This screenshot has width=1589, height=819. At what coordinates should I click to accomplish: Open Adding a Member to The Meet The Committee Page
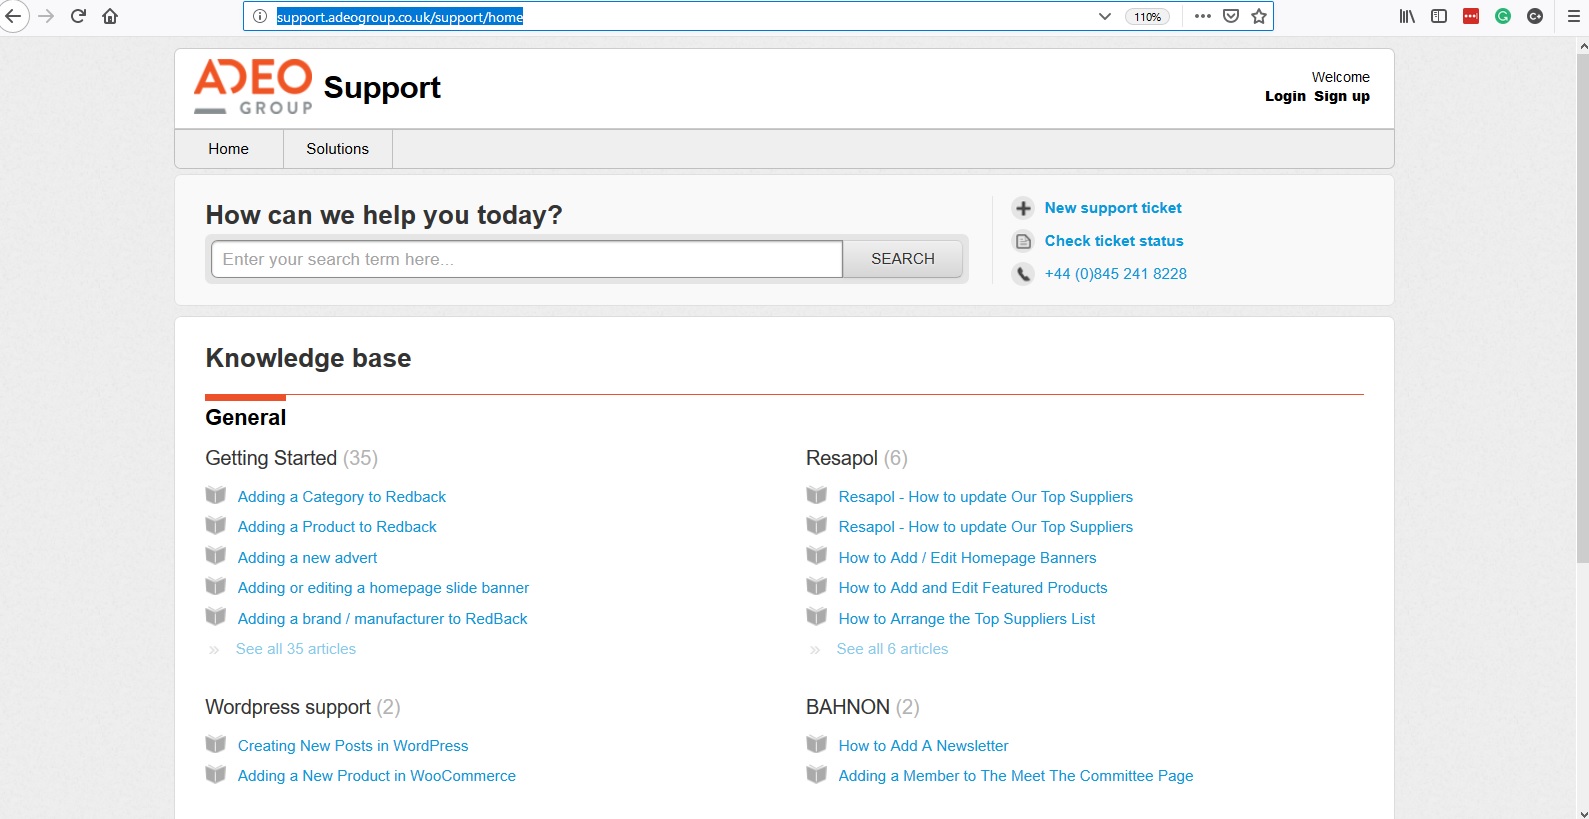click(1016, 776)
